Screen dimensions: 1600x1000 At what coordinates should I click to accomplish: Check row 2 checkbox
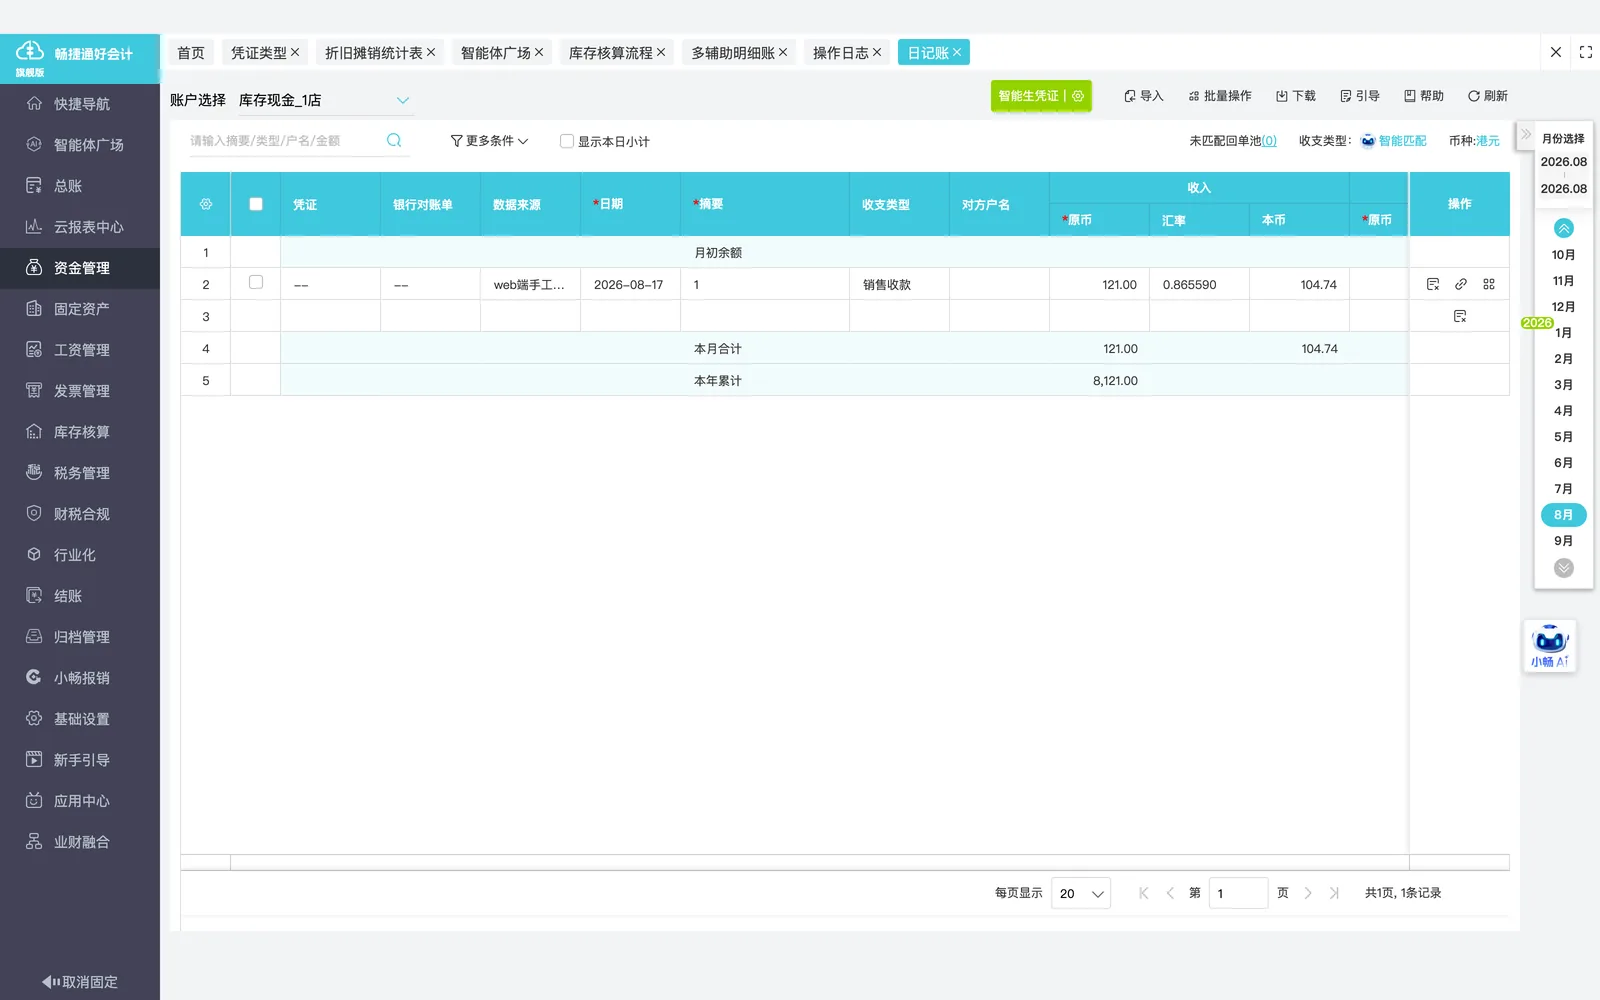click(256, 283)
